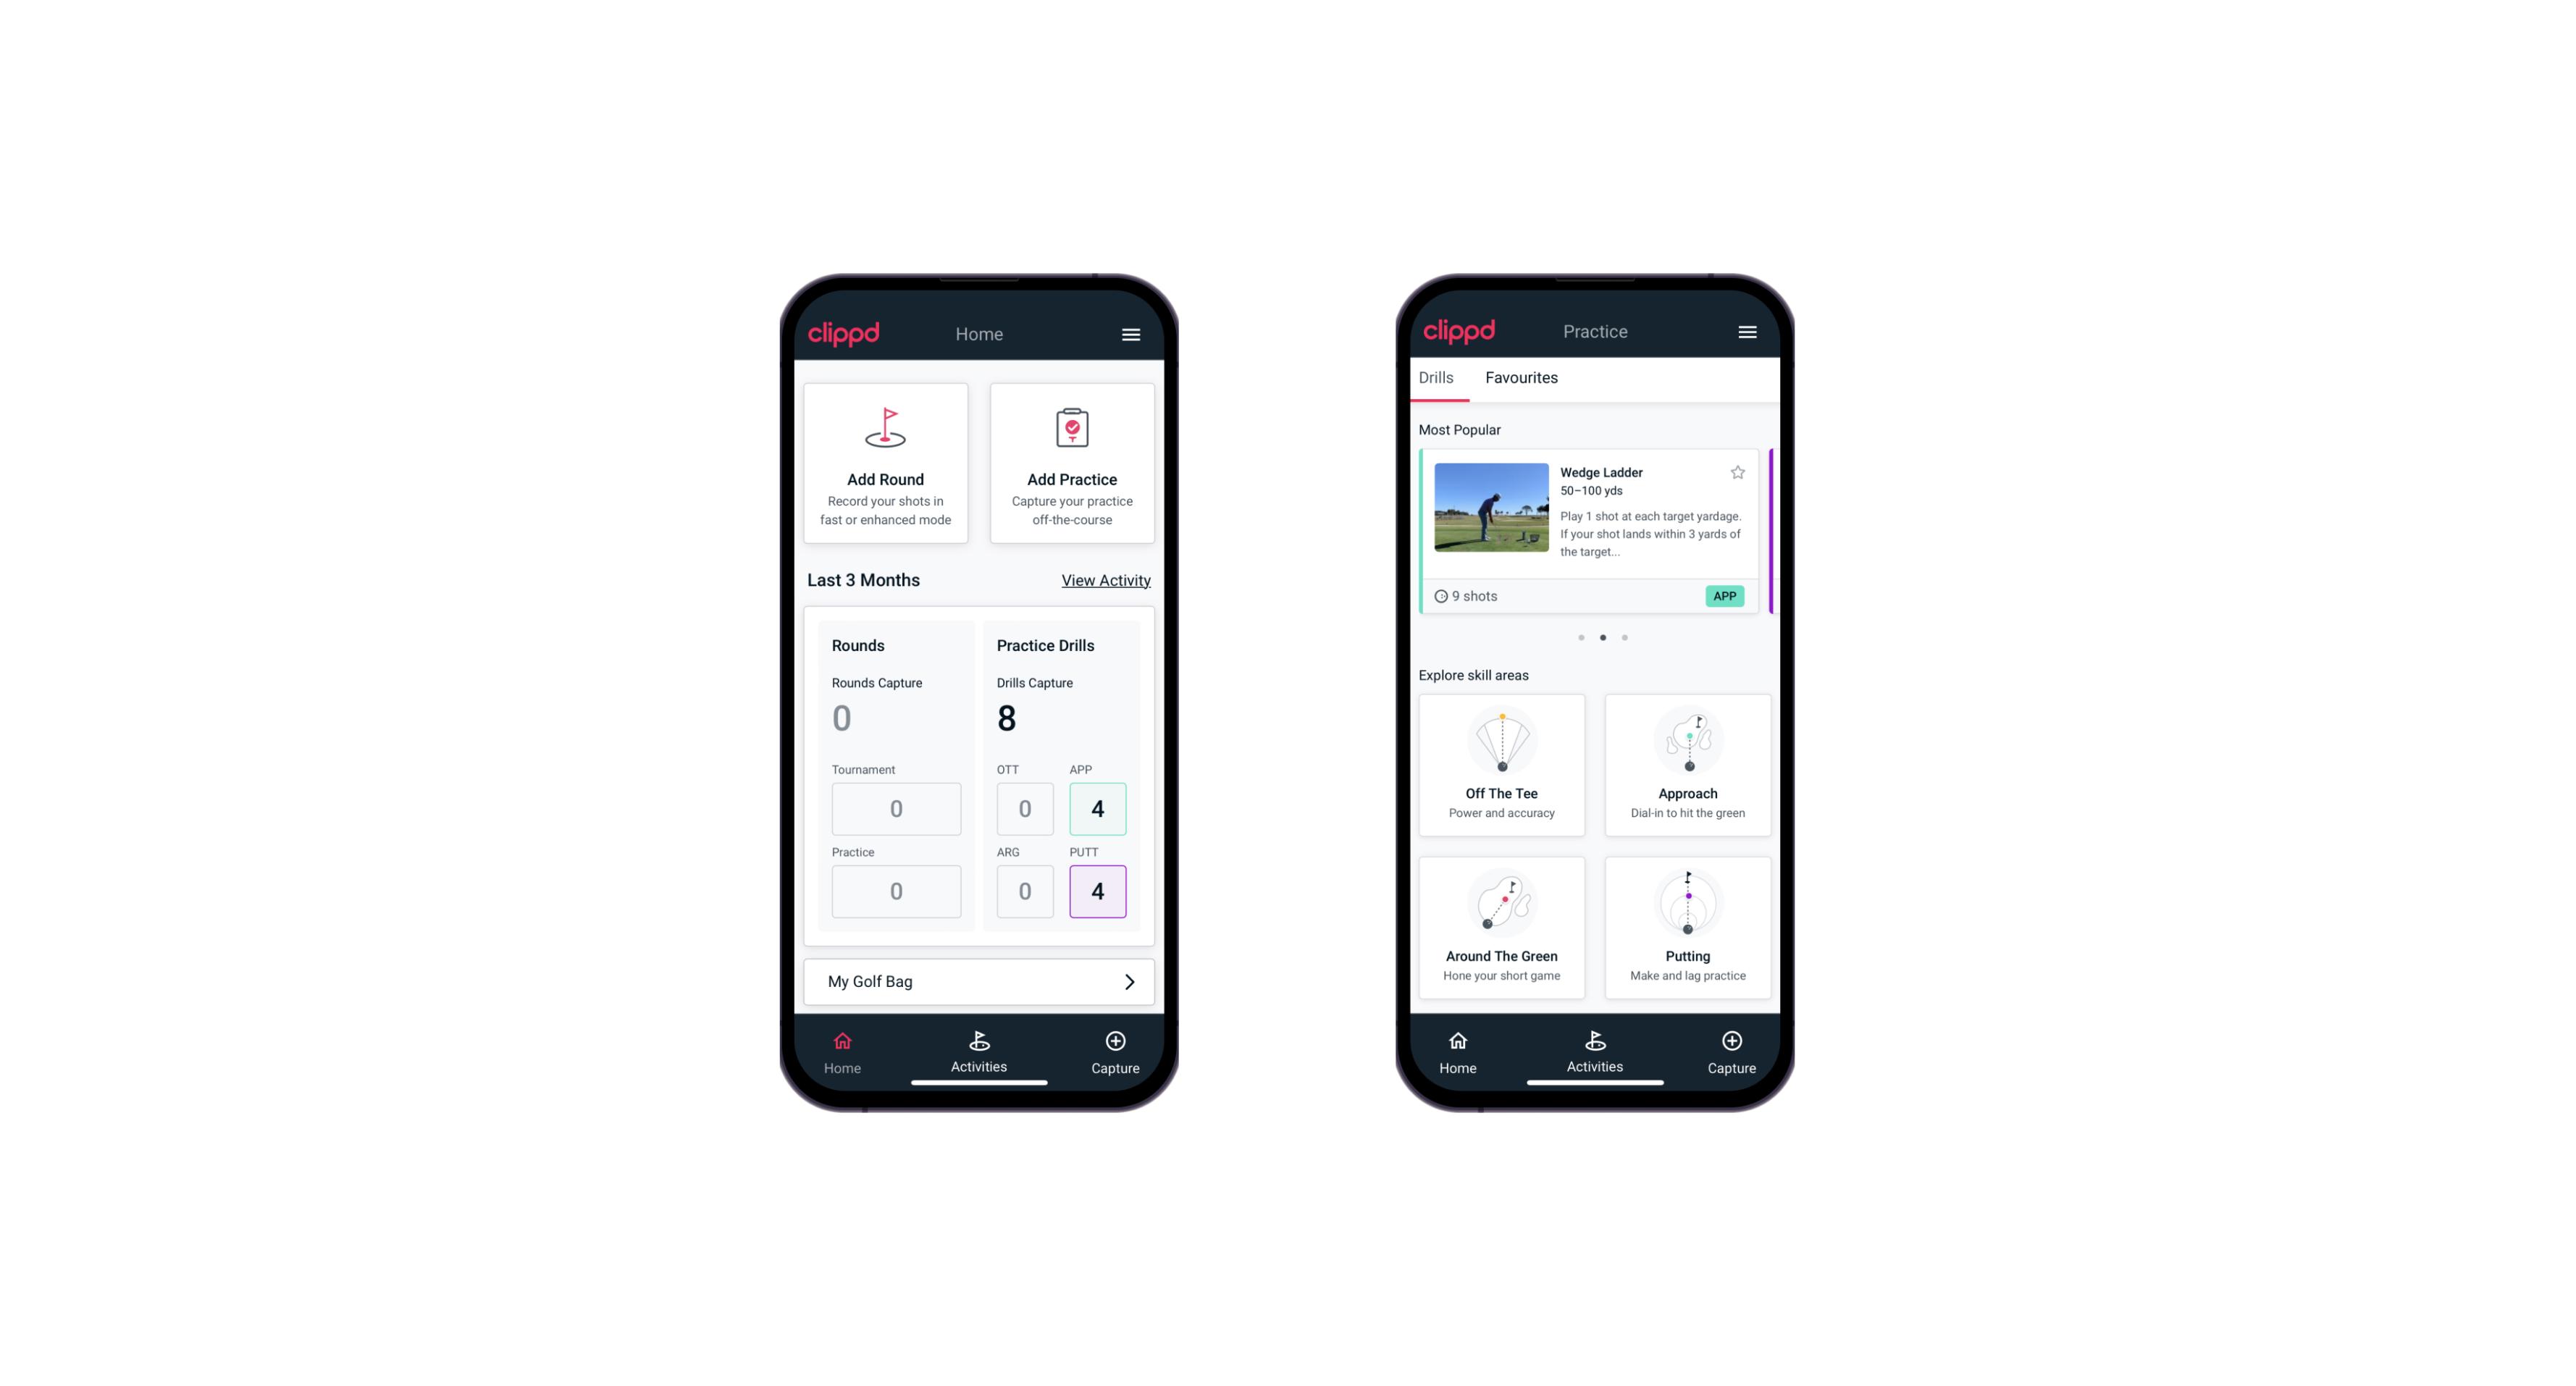
Task: Tap the Add Round icon
Action: (x=888, y=430)
